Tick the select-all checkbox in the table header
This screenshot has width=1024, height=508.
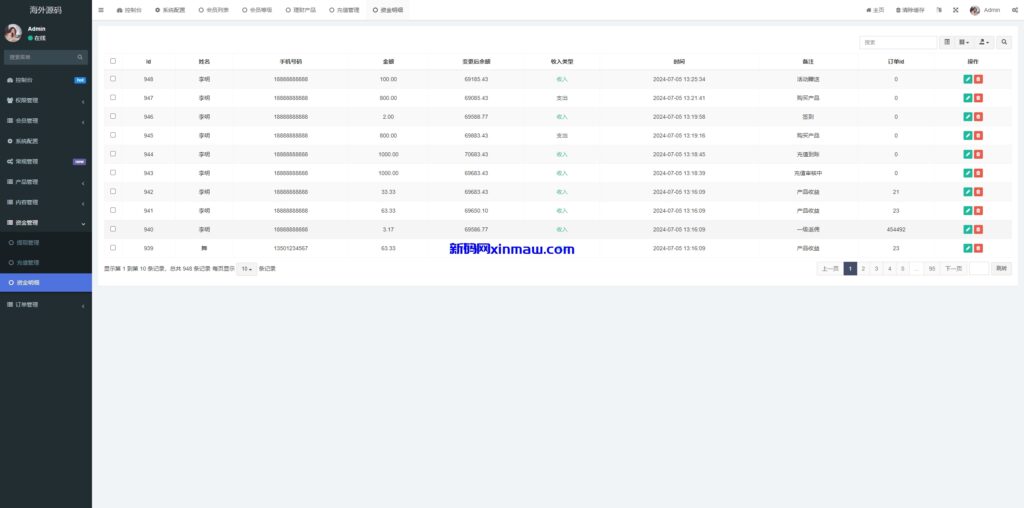[x=113, y=61]
